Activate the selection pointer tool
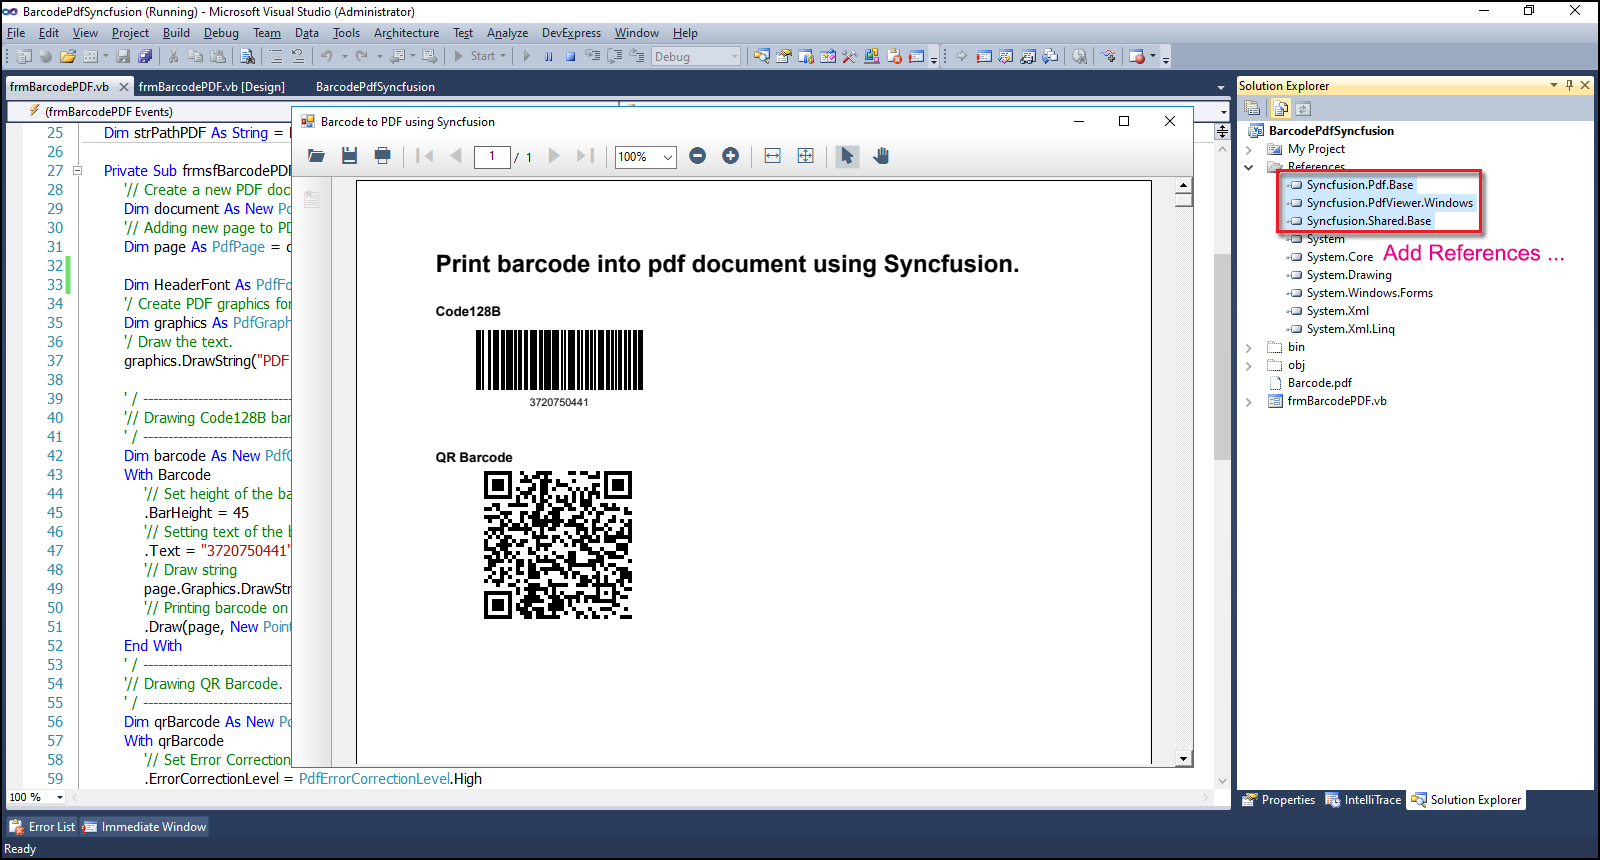Viewport: 1600px width, 860px height. [847, 156]
